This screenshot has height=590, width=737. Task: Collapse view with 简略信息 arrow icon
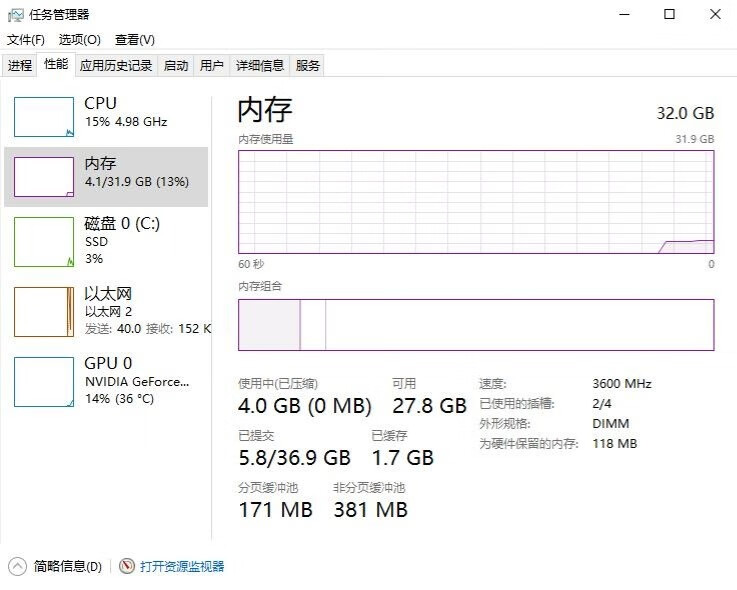pos(17,566)
